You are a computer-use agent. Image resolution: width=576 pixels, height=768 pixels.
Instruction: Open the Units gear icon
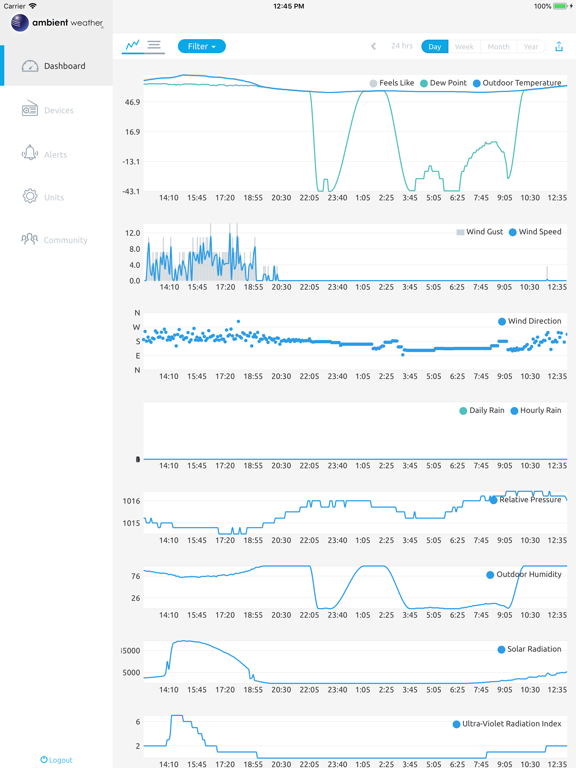point(30,196)
